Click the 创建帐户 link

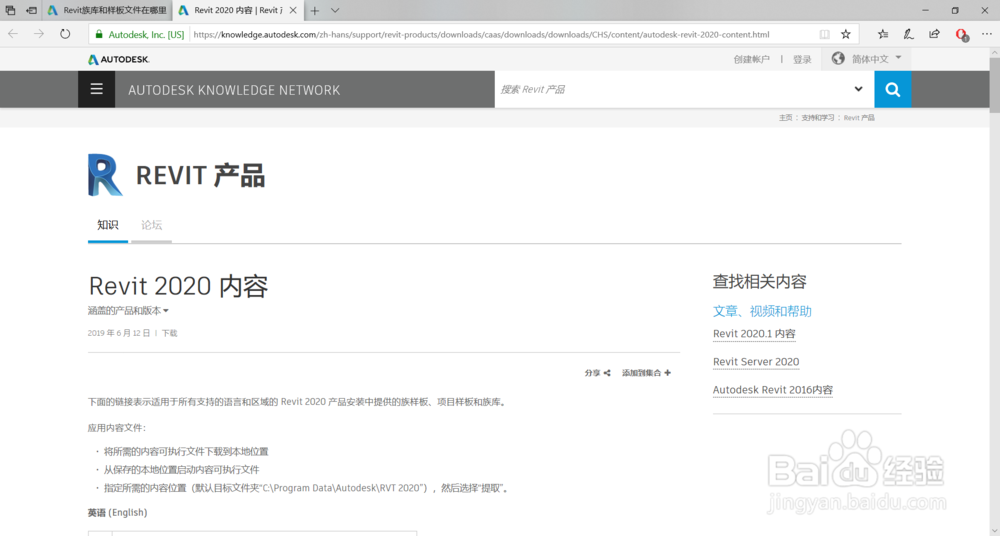751,59
